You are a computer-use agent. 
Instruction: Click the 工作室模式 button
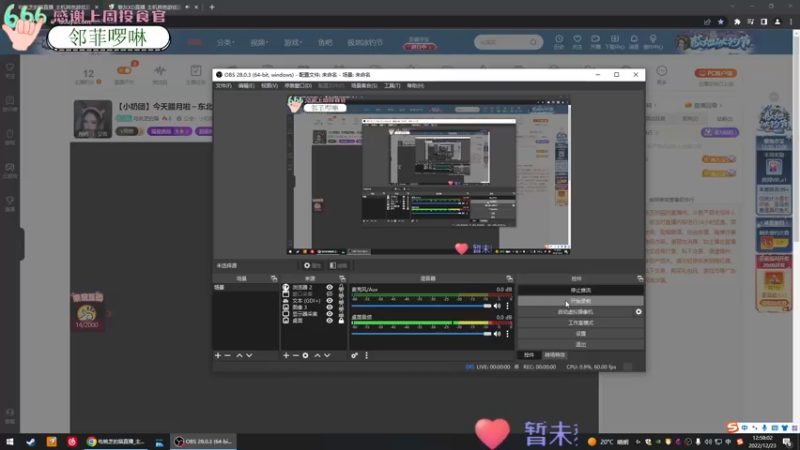pyautogui.click(x=581, y=323)
